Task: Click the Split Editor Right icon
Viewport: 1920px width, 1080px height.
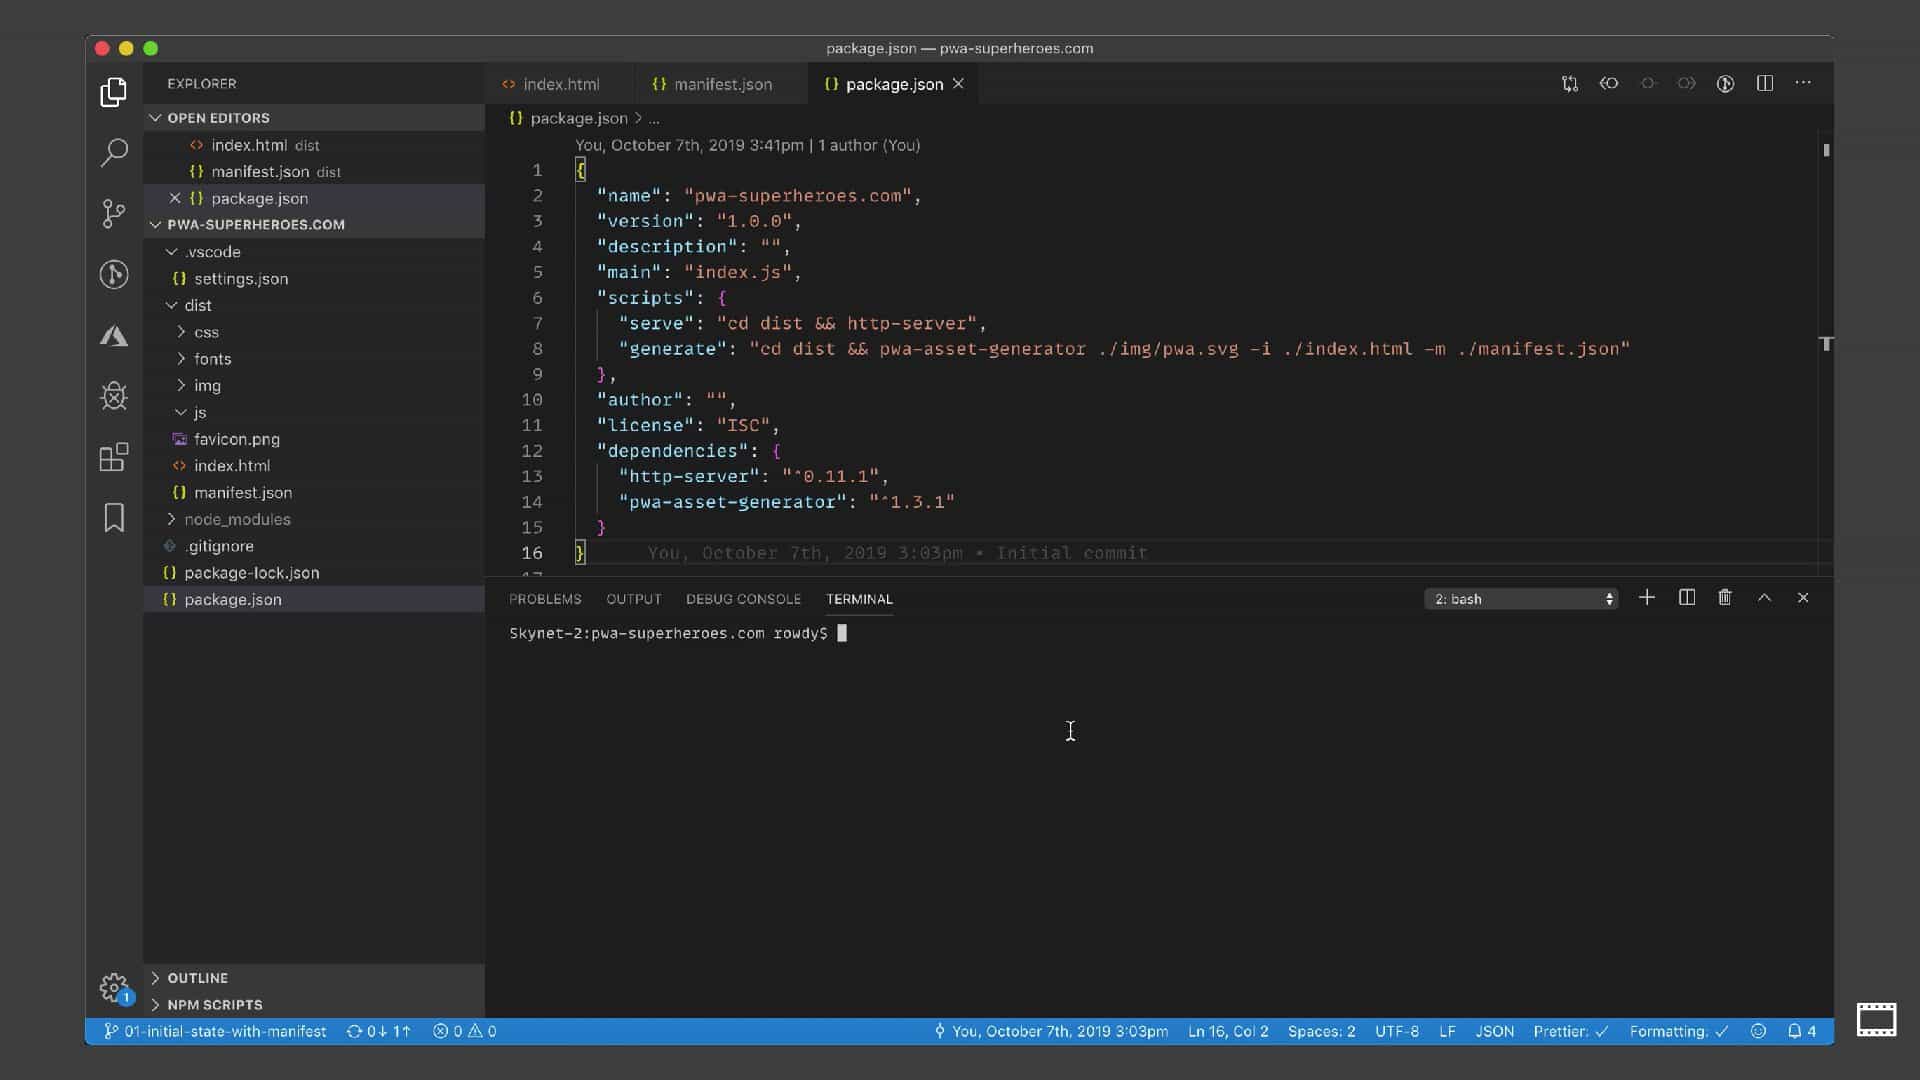Action: [x=1764, y=84]
